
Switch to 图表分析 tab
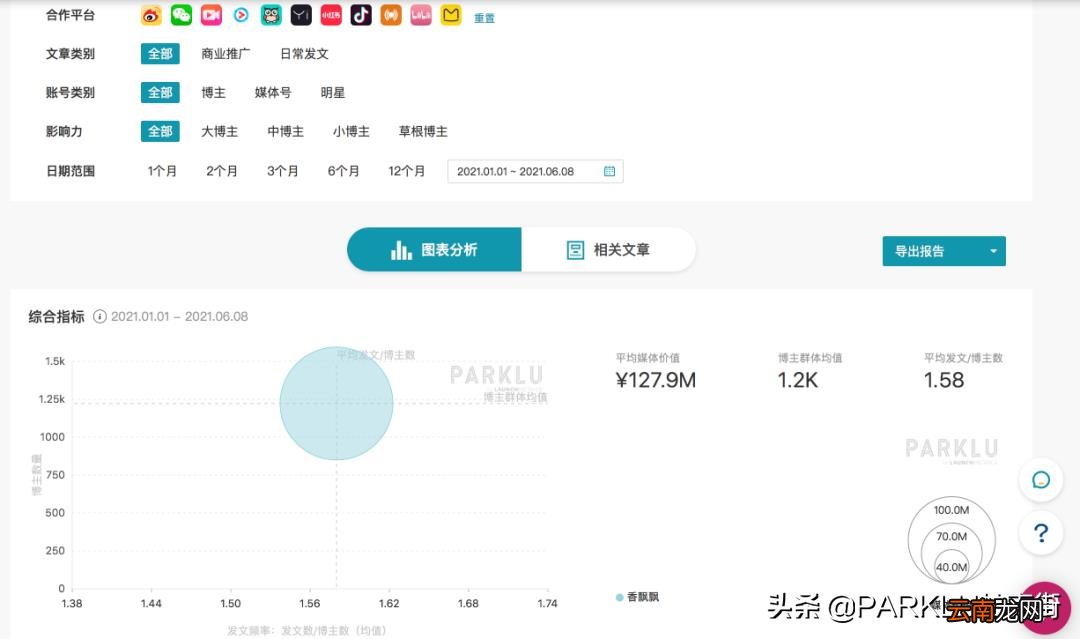pos(434,249)
